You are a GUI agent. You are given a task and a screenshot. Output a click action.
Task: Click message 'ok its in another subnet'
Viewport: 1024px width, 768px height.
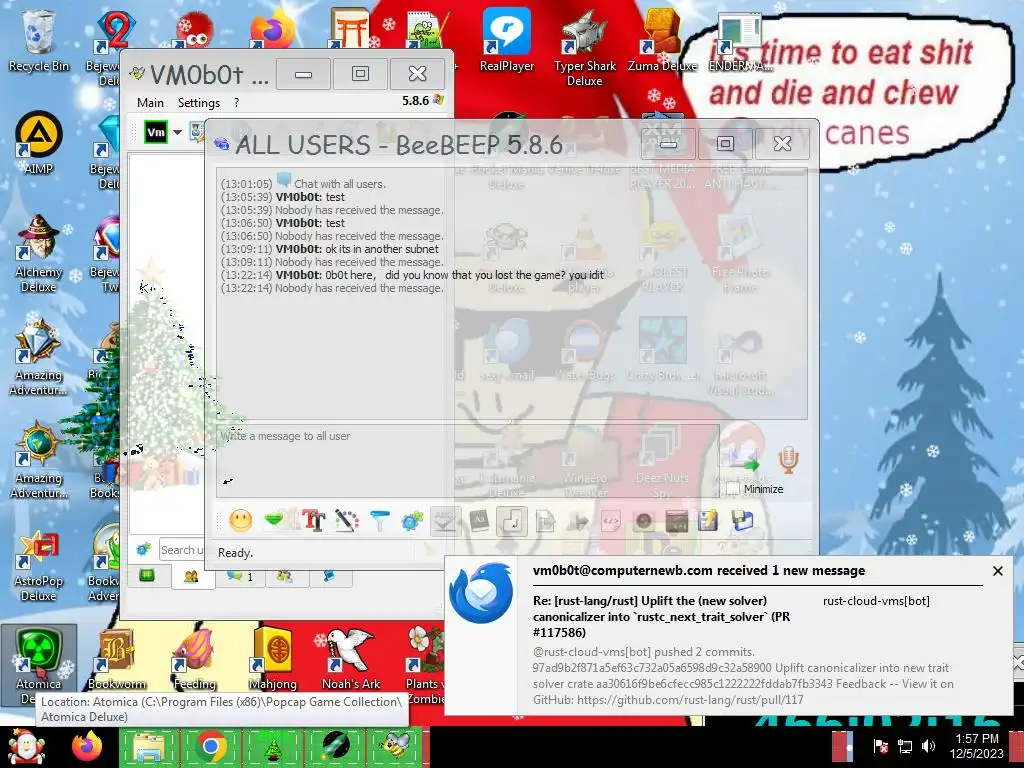click(382, 249)
